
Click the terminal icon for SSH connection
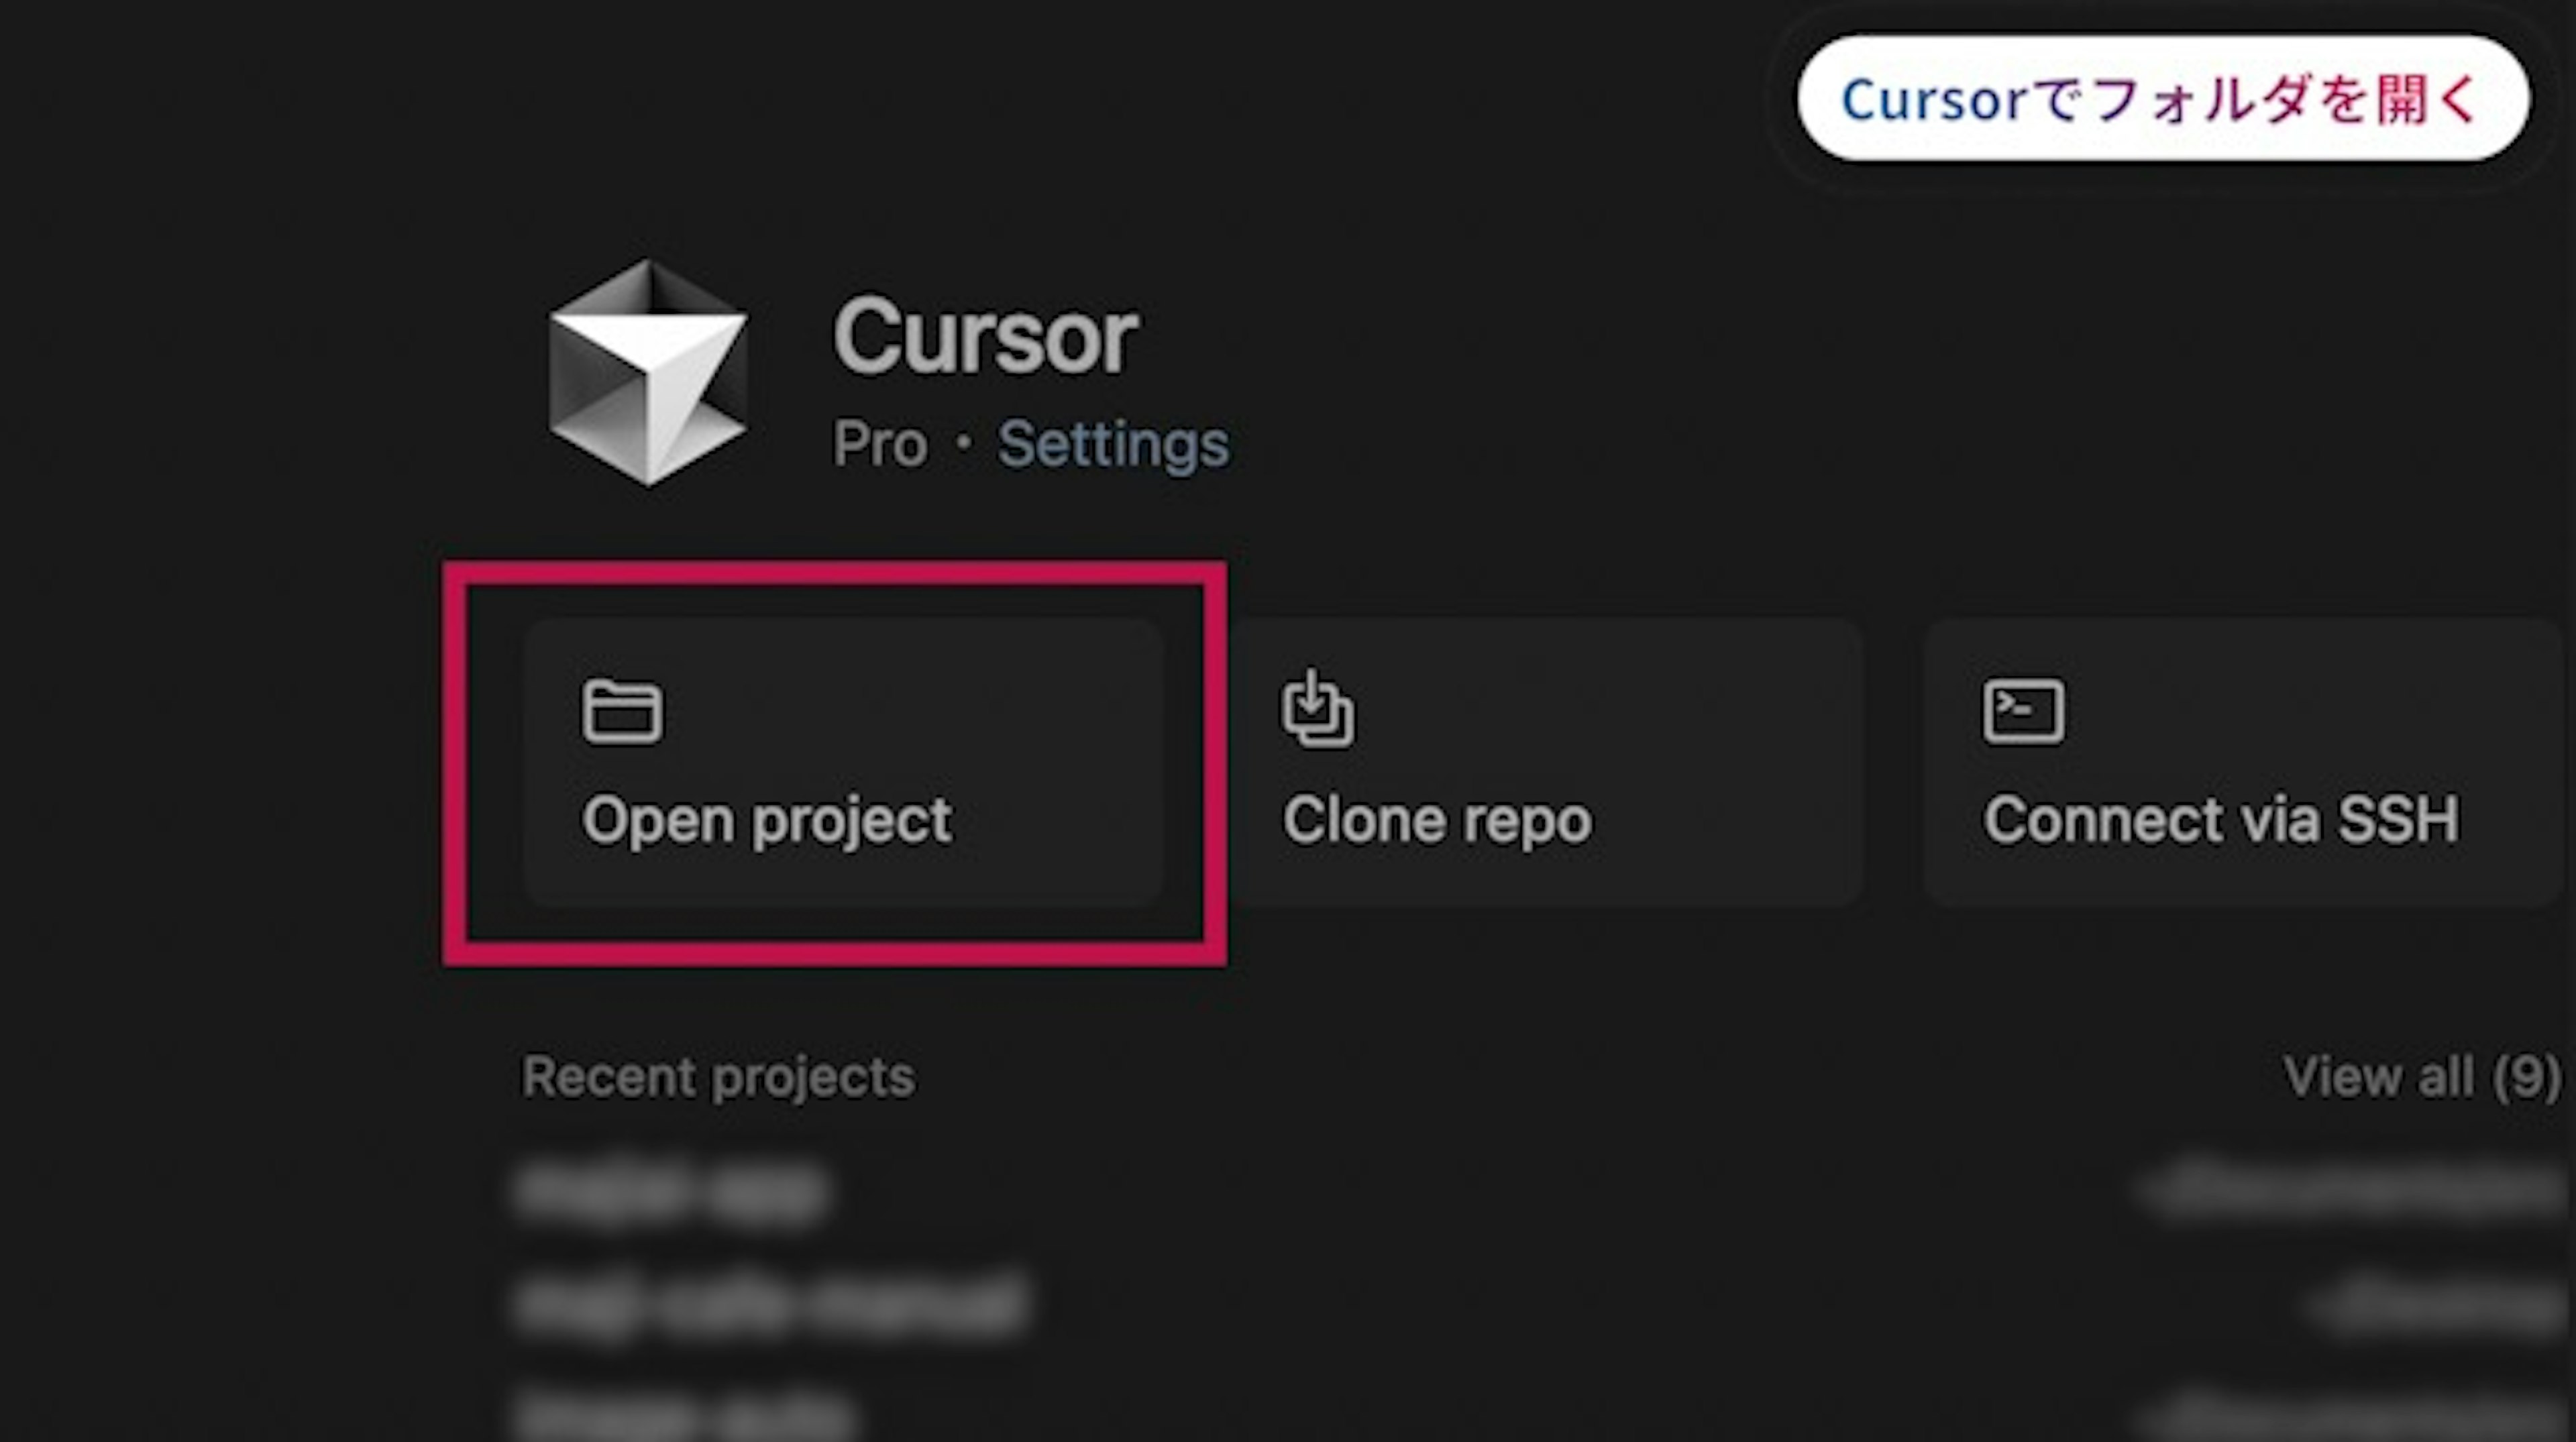click(2023, 712)
